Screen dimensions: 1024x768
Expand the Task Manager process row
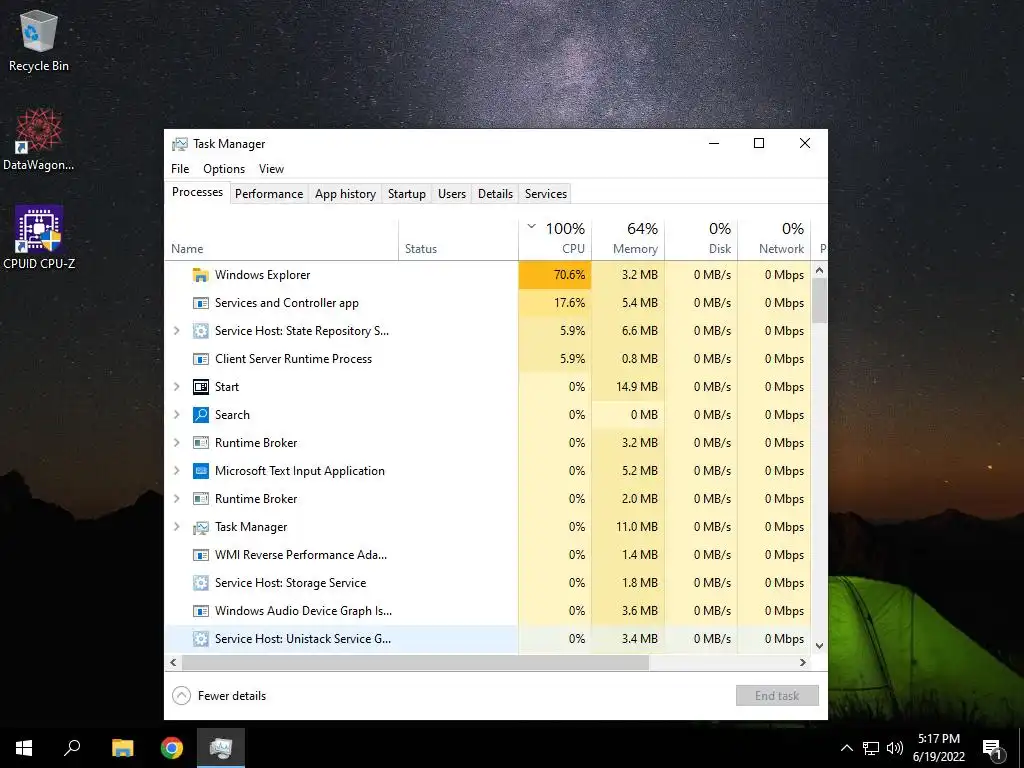pos(176,527)
